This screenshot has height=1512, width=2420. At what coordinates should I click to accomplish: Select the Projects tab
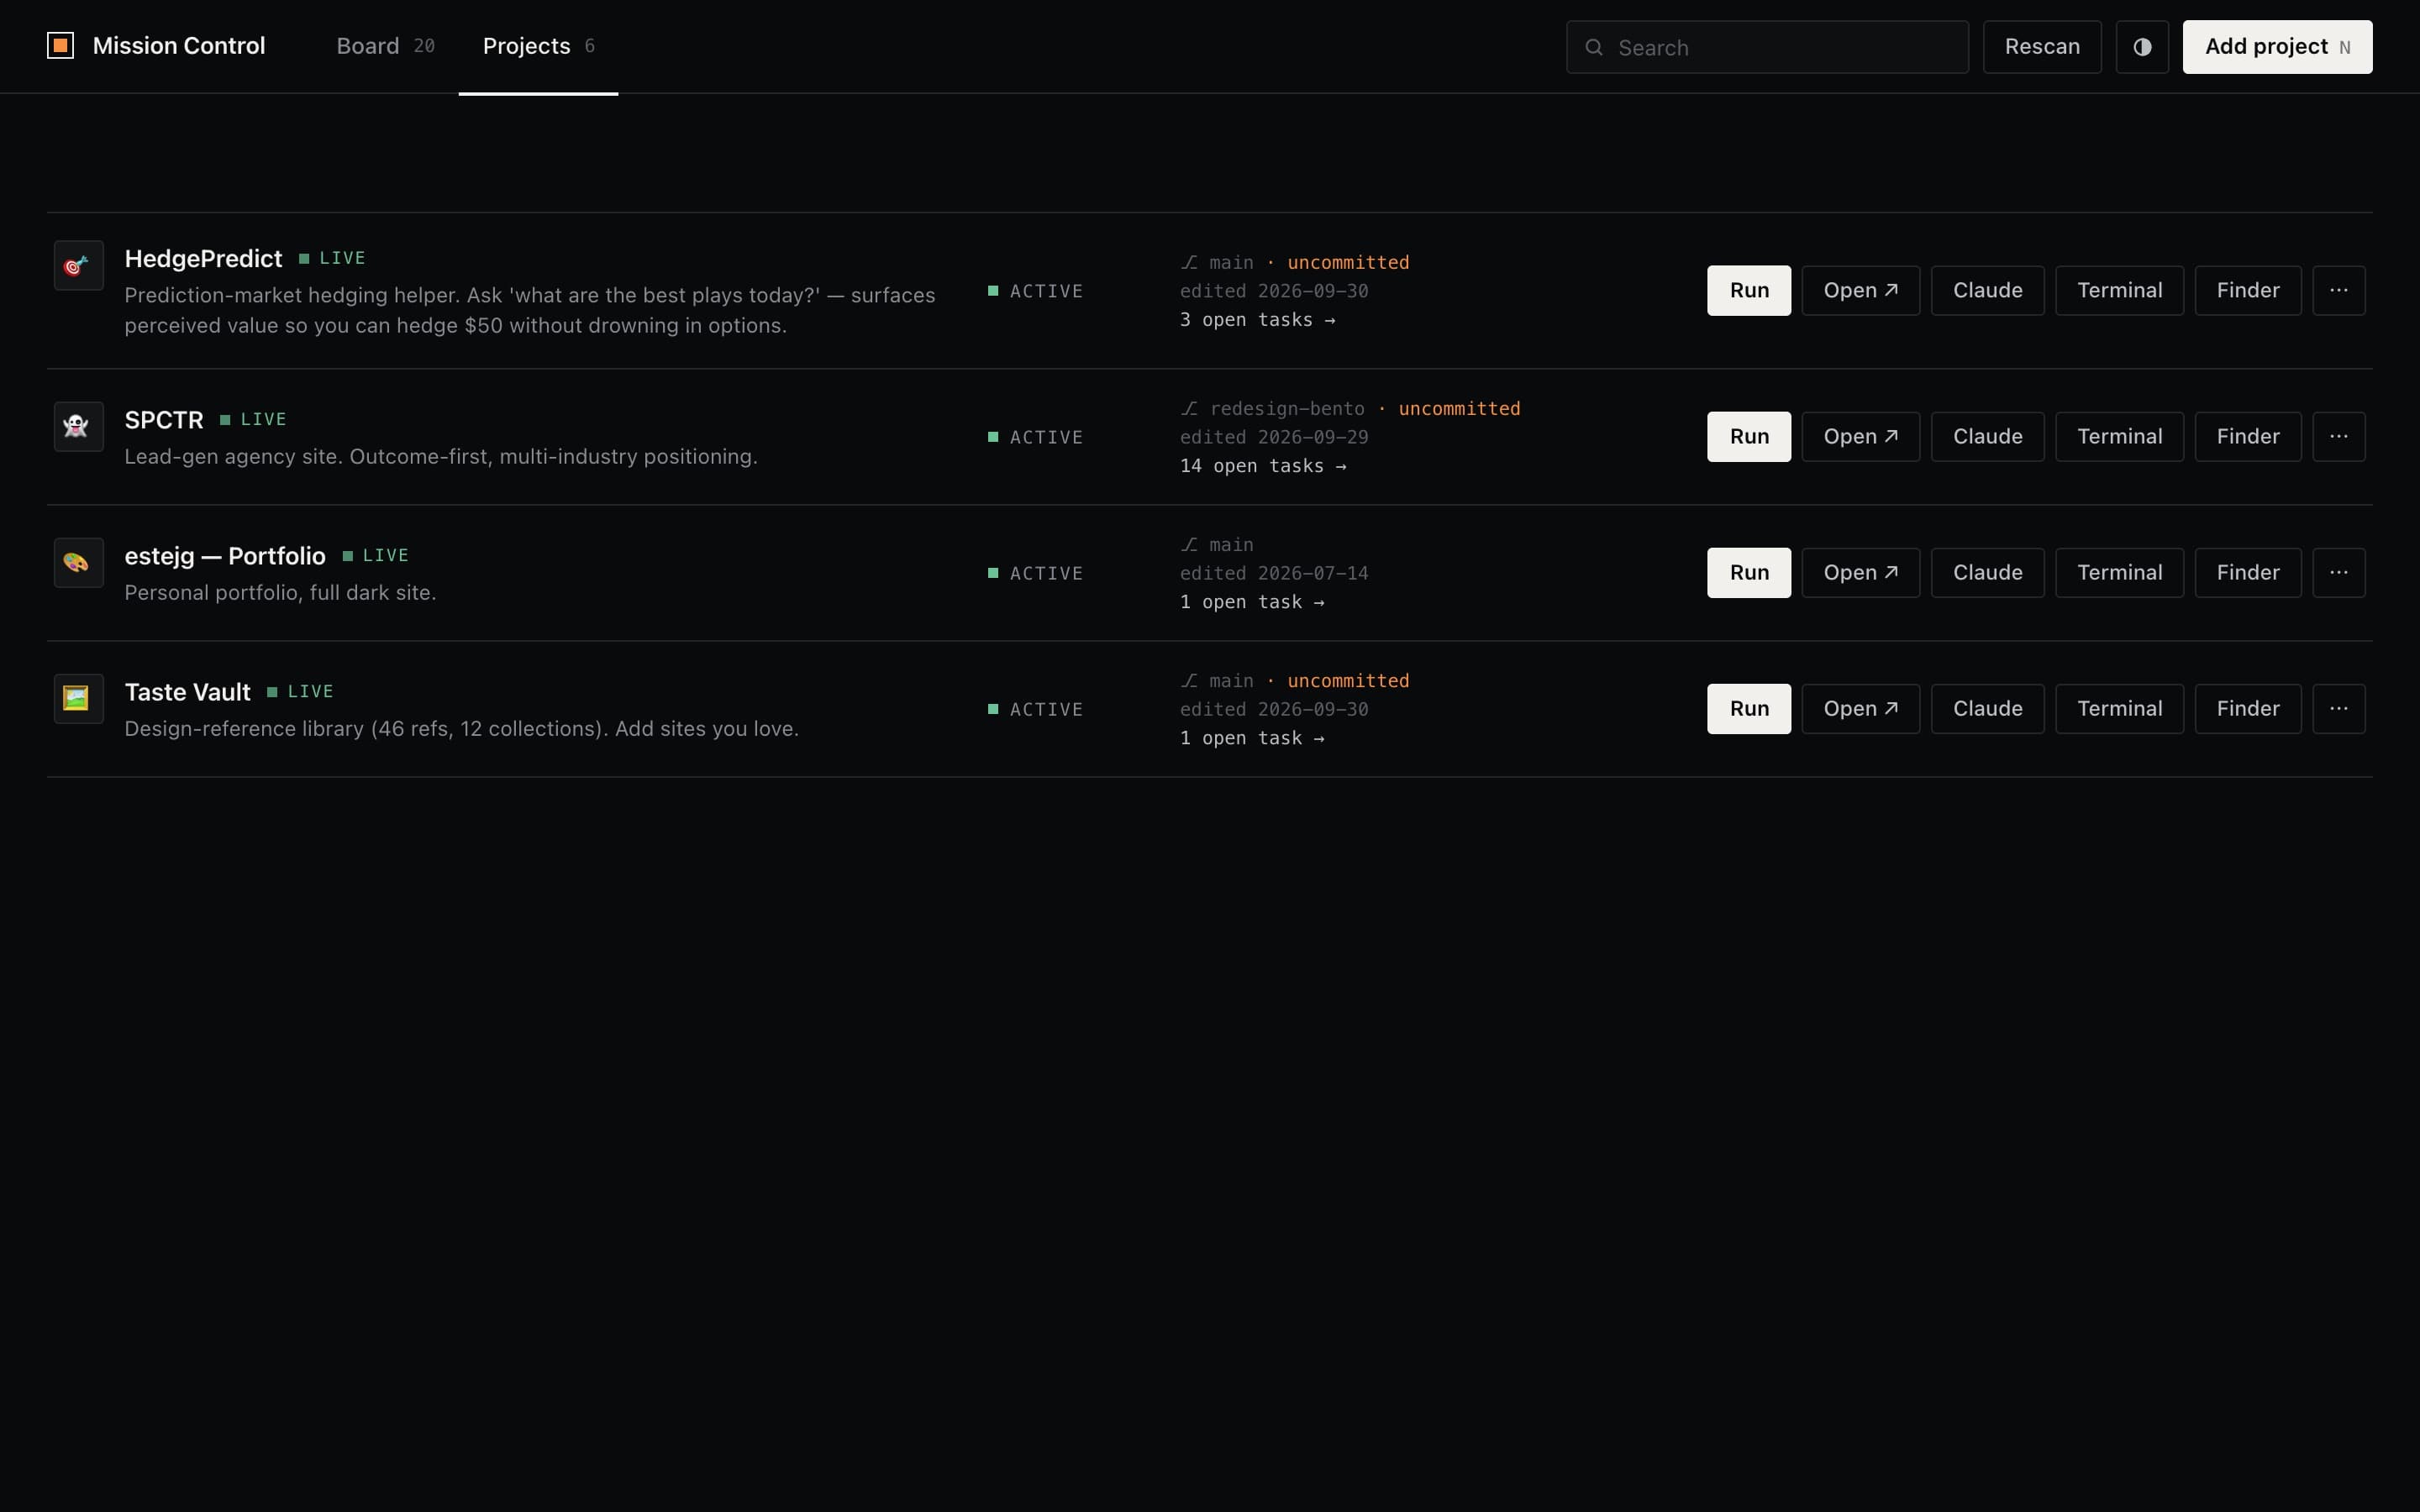click(x=538, y=46)
